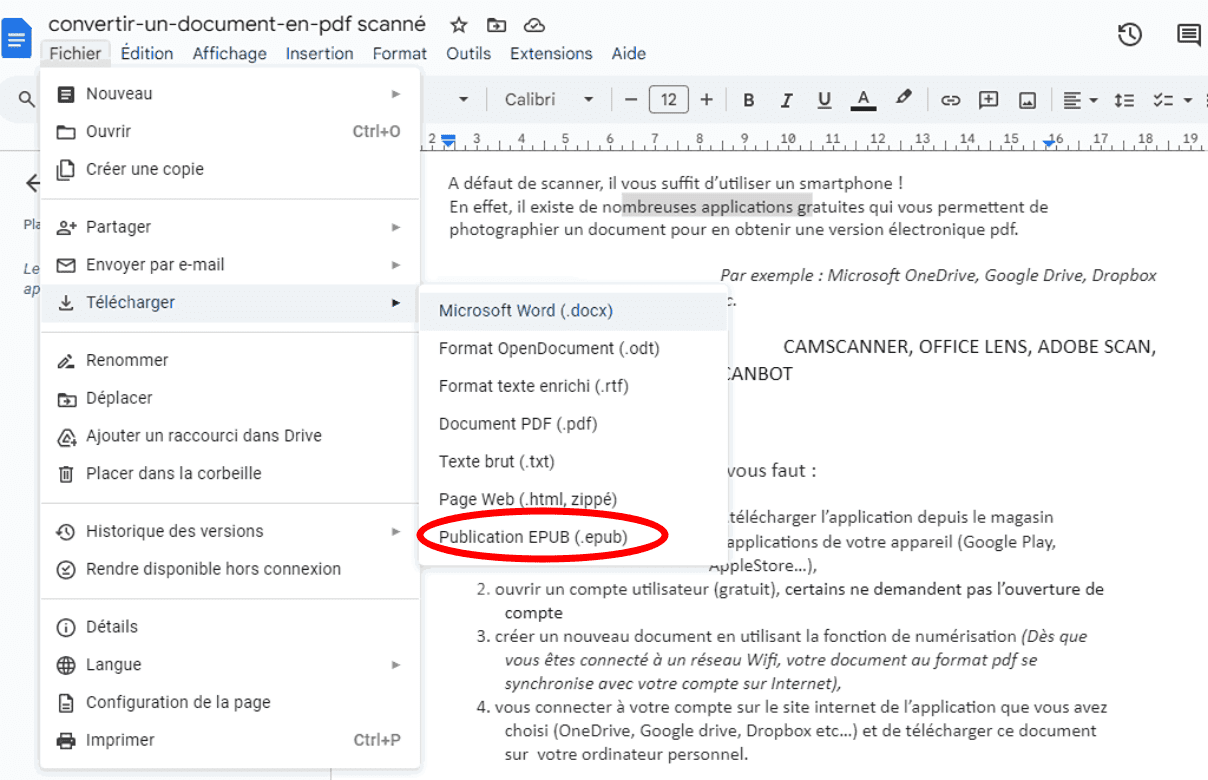This screenshot has width=1208, height=780.
Task: Open the Format menu
Action: [400, 53]
